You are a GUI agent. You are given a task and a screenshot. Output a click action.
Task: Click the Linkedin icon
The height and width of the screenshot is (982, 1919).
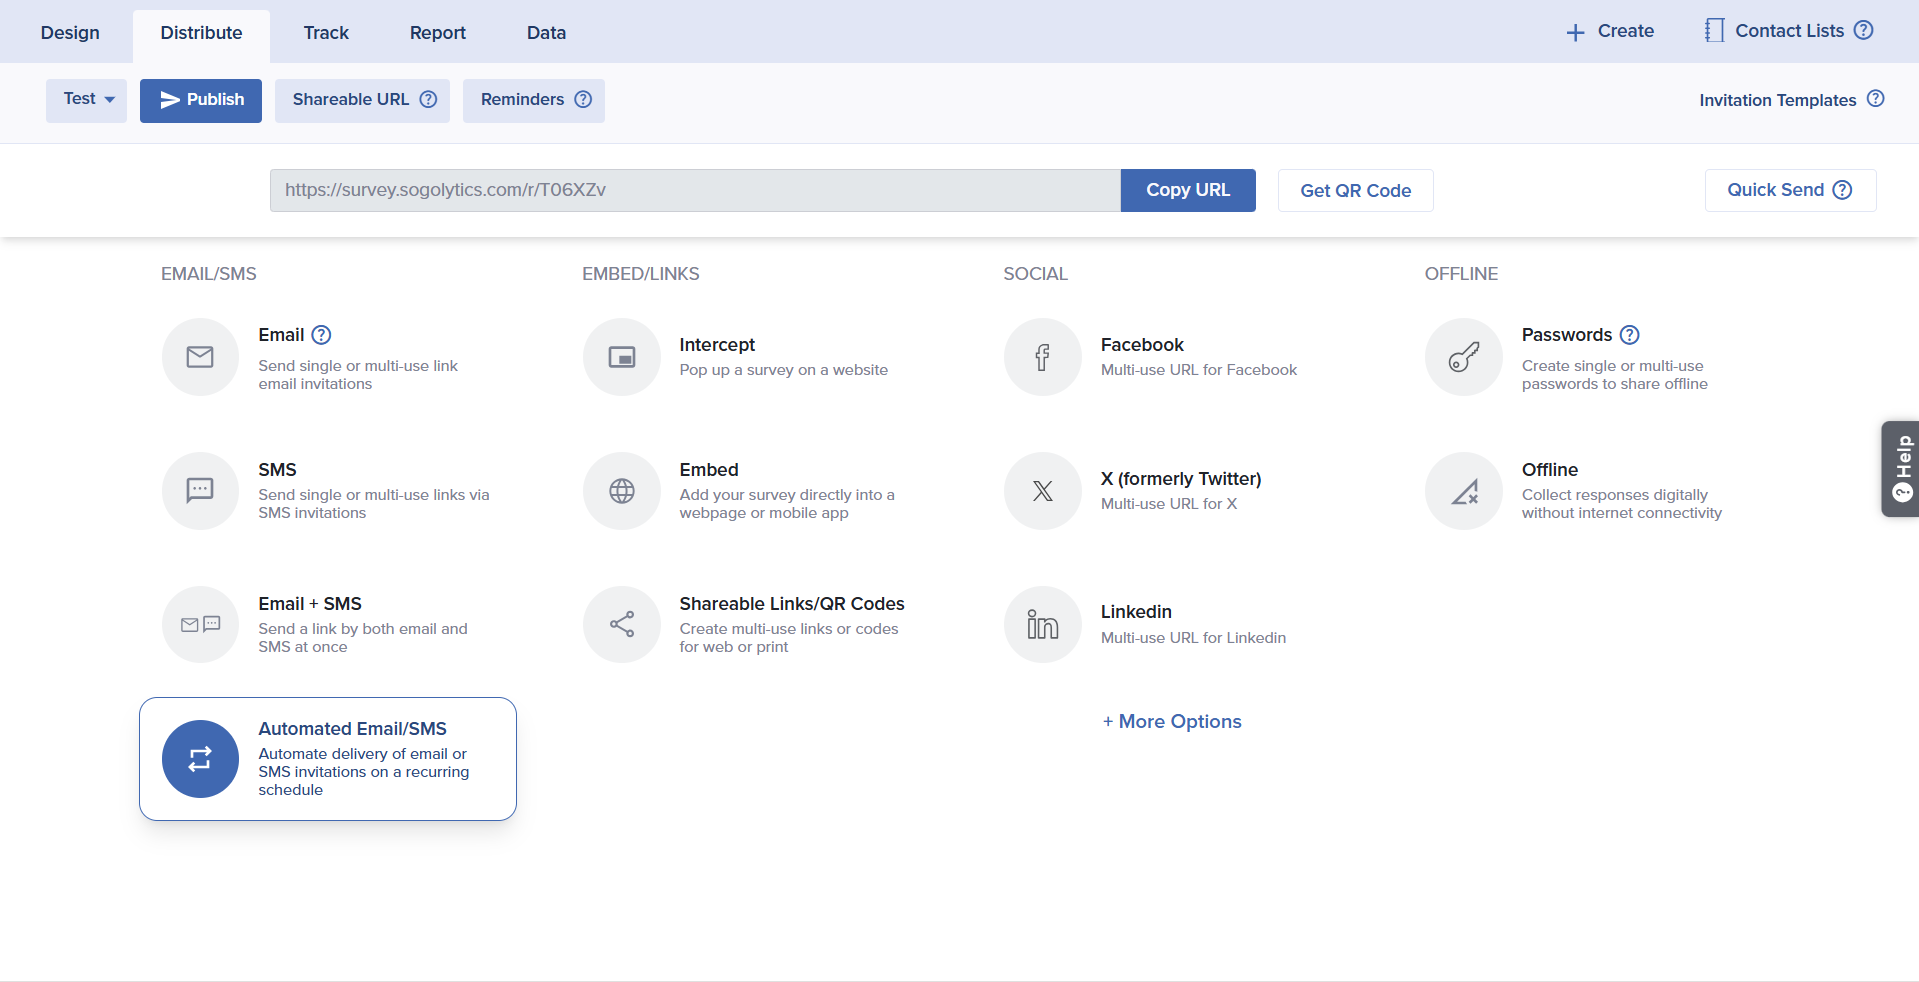point(1043,625)
